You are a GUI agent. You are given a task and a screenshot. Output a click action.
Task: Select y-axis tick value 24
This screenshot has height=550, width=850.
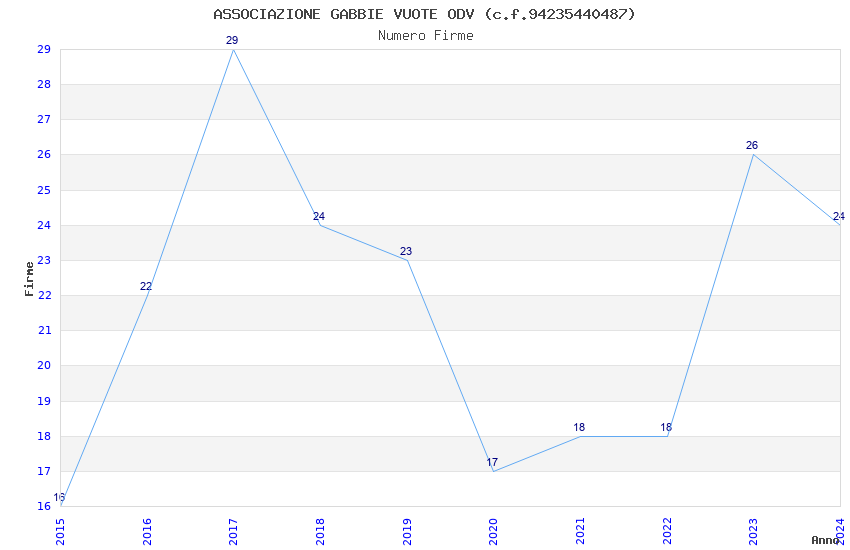coord(44,225)
